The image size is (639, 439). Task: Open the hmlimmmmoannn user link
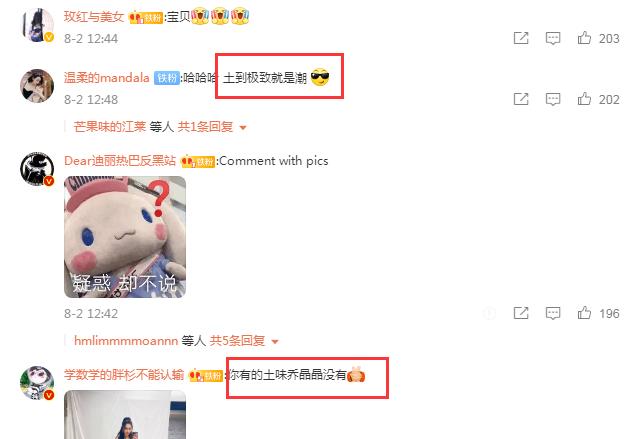point(126,340)
